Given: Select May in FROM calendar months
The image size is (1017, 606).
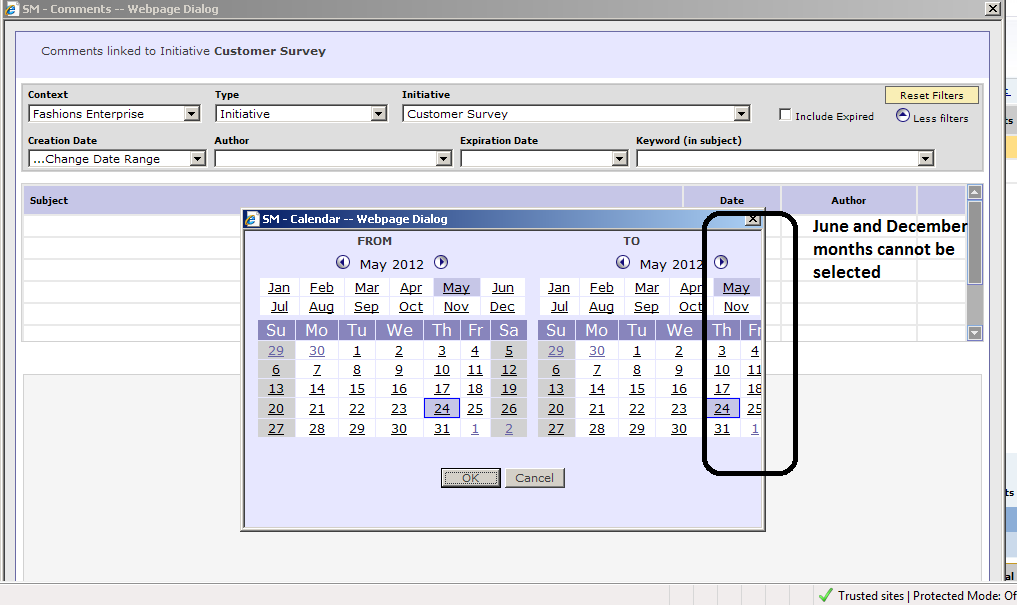Looking at the screenshot, I should pyautogui.click(x=457, y=287).
